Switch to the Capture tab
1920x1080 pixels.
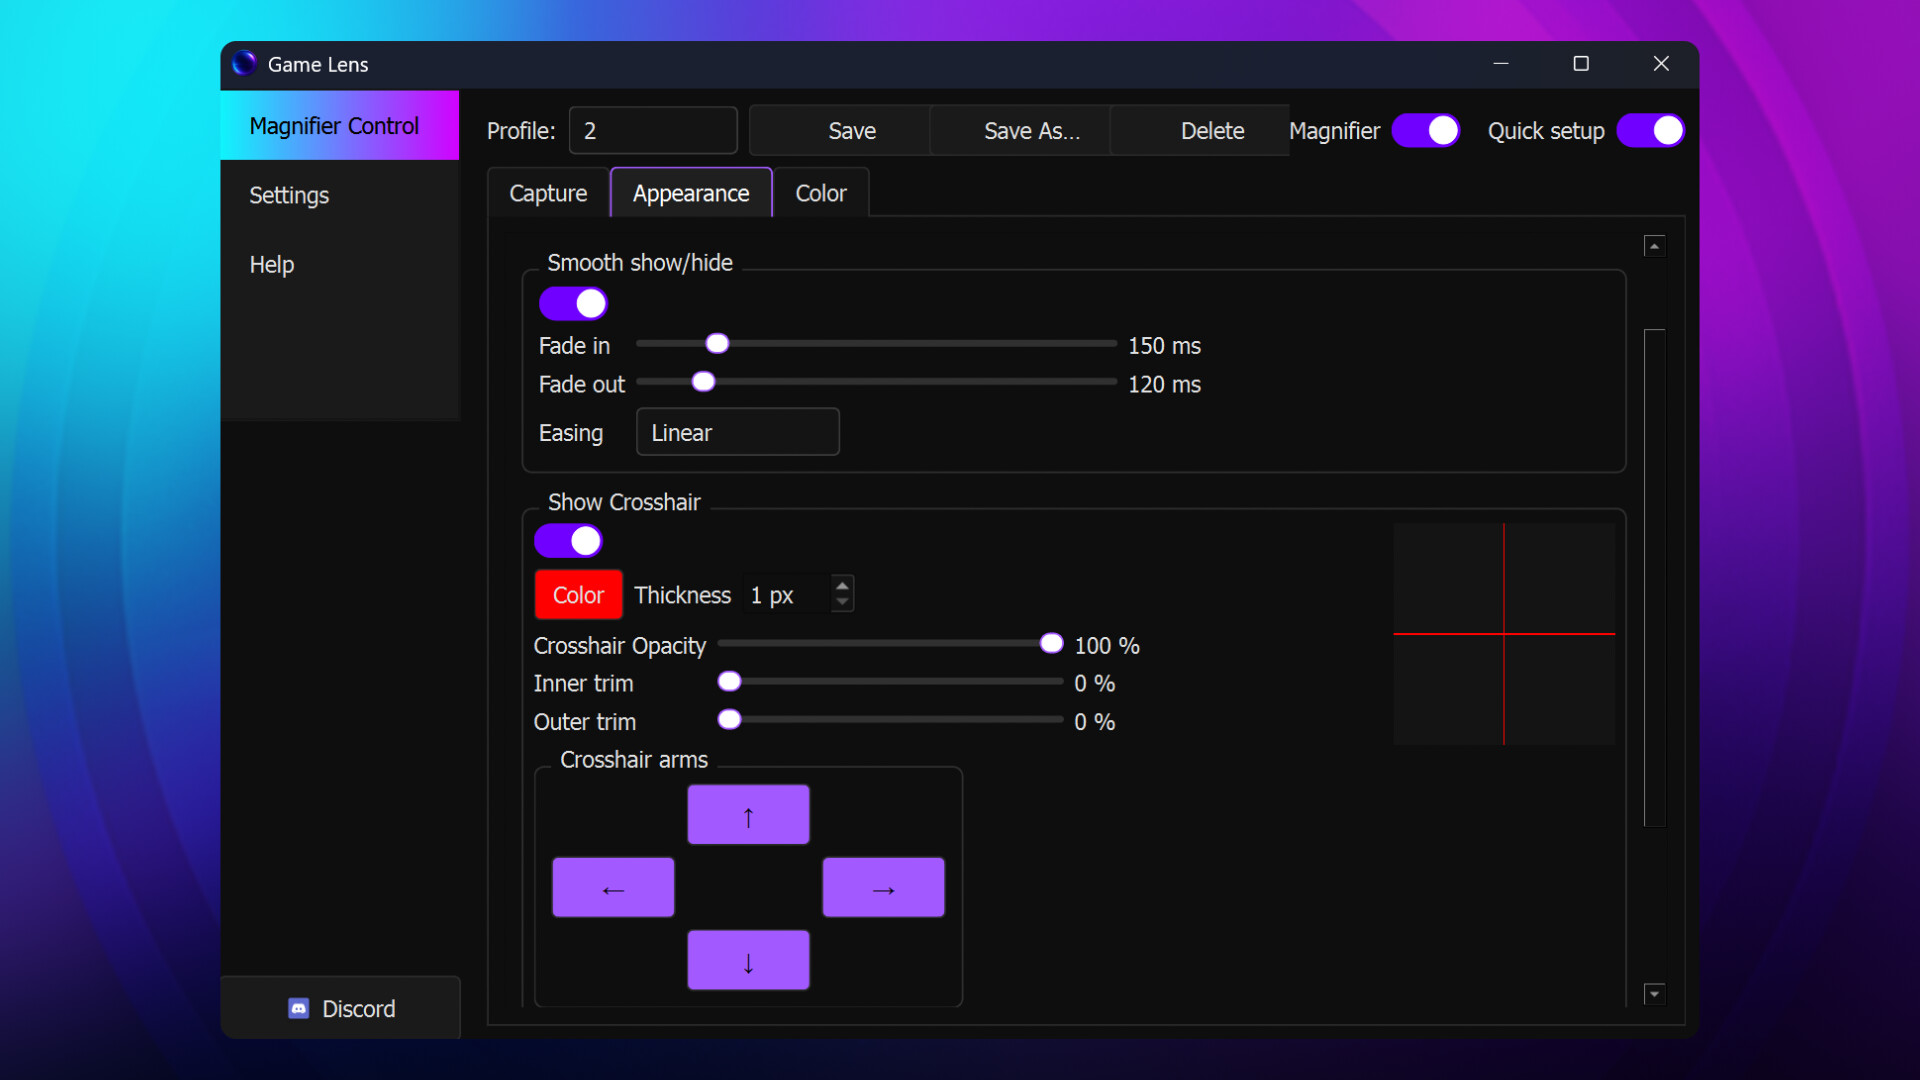(547, 193)
